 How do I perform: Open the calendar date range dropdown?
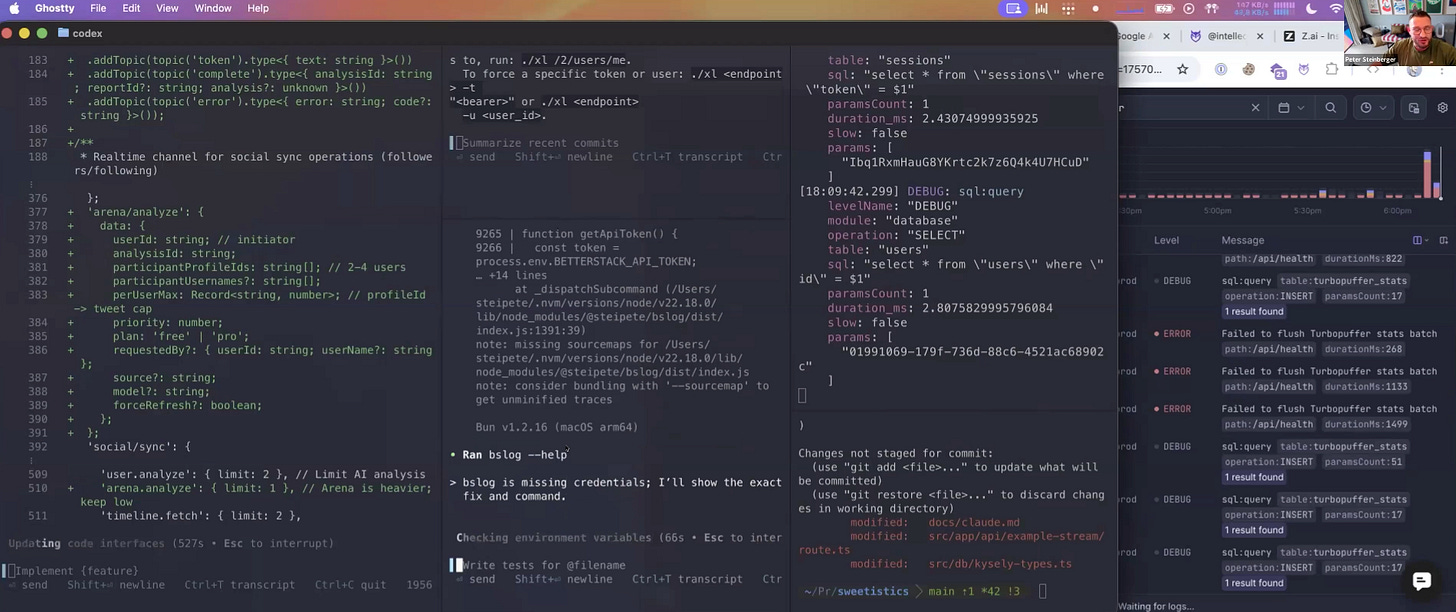pos(1291,107)
